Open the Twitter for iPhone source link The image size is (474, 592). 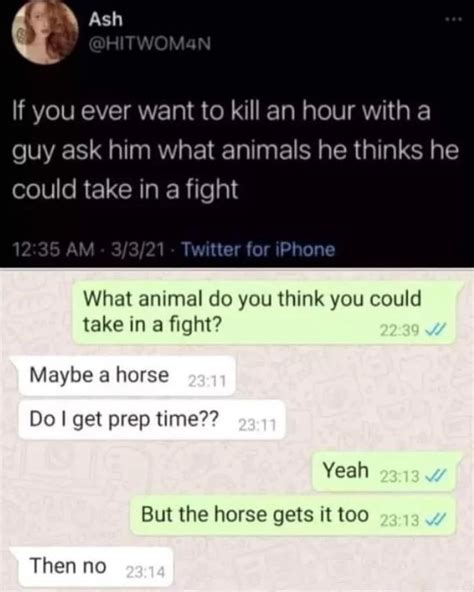click(x=259, y=250)
